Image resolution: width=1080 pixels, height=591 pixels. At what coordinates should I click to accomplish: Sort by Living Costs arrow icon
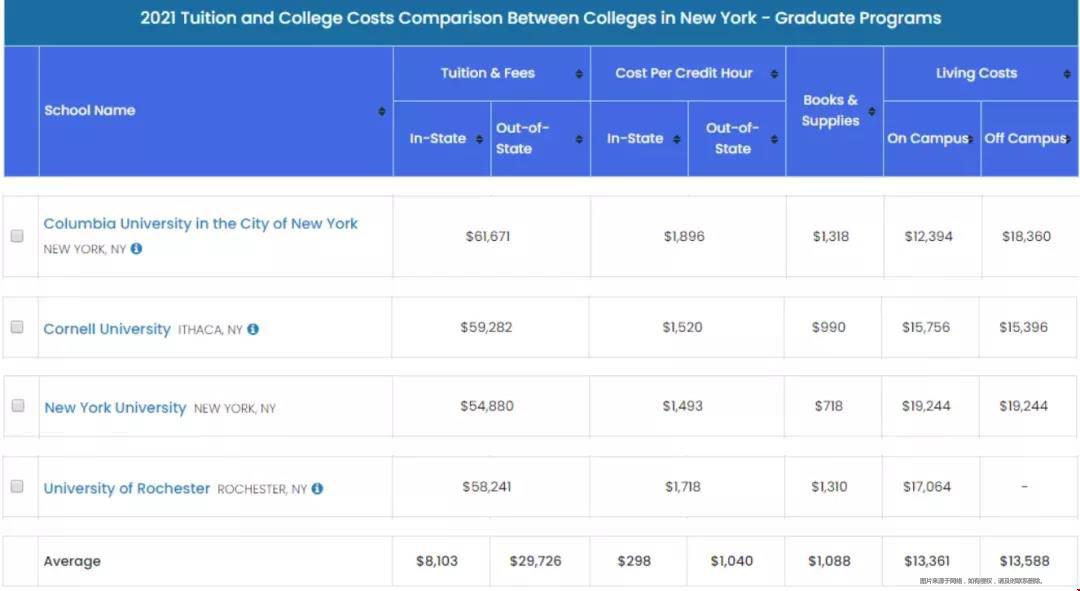[1067, 74]
